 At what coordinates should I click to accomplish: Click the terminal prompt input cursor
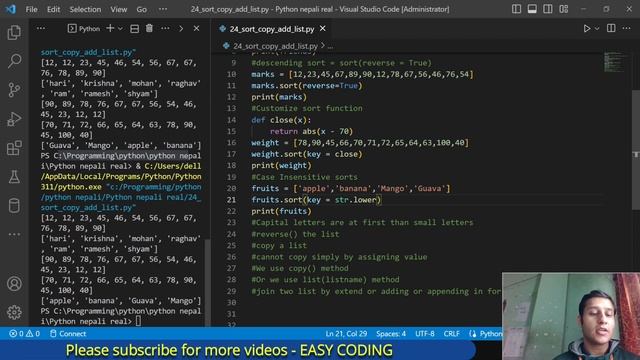click(x=138, y=321)
